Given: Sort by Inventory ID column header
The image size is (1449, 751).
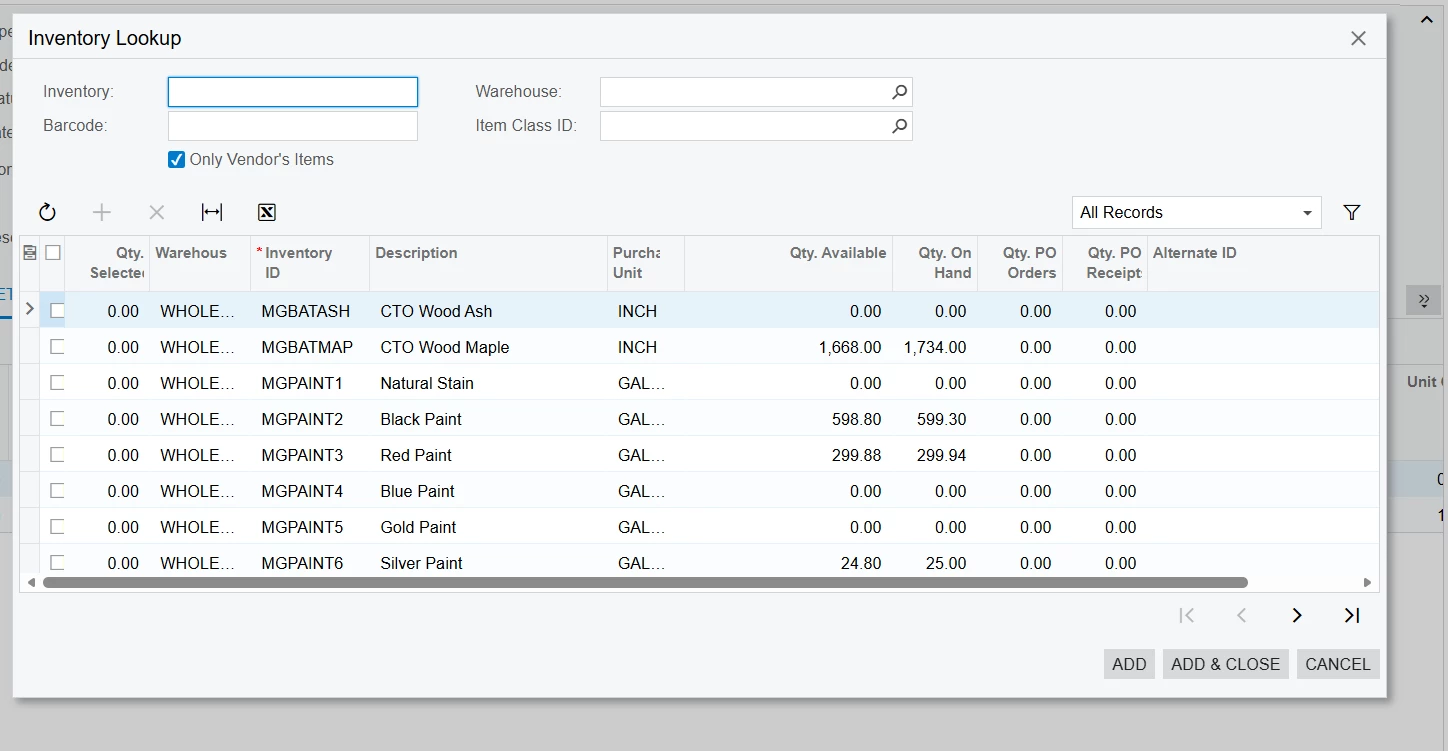Looking at the screenshot, I should 310,263.
